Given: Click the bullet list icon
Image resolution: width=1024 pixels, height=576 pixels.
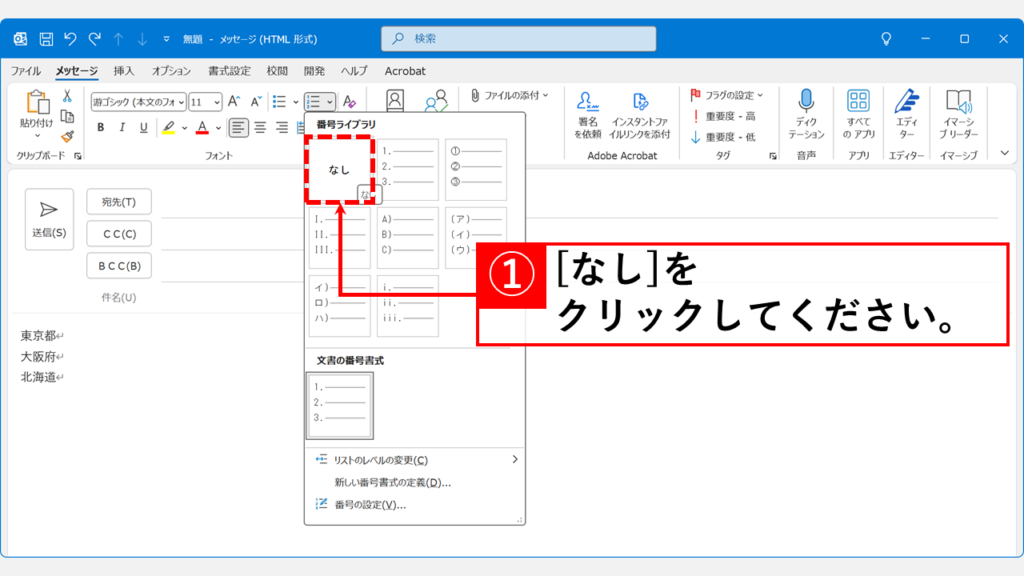Looking at the screenshot, I should (x=280, y=101).
